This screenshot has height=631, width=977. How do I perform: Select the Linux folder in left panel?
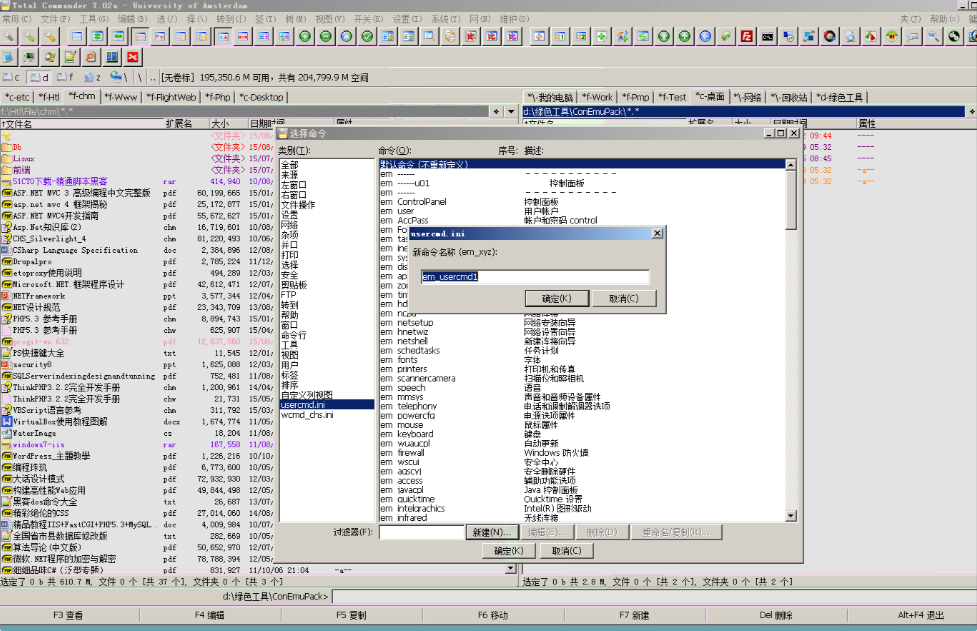click(24, 159)
